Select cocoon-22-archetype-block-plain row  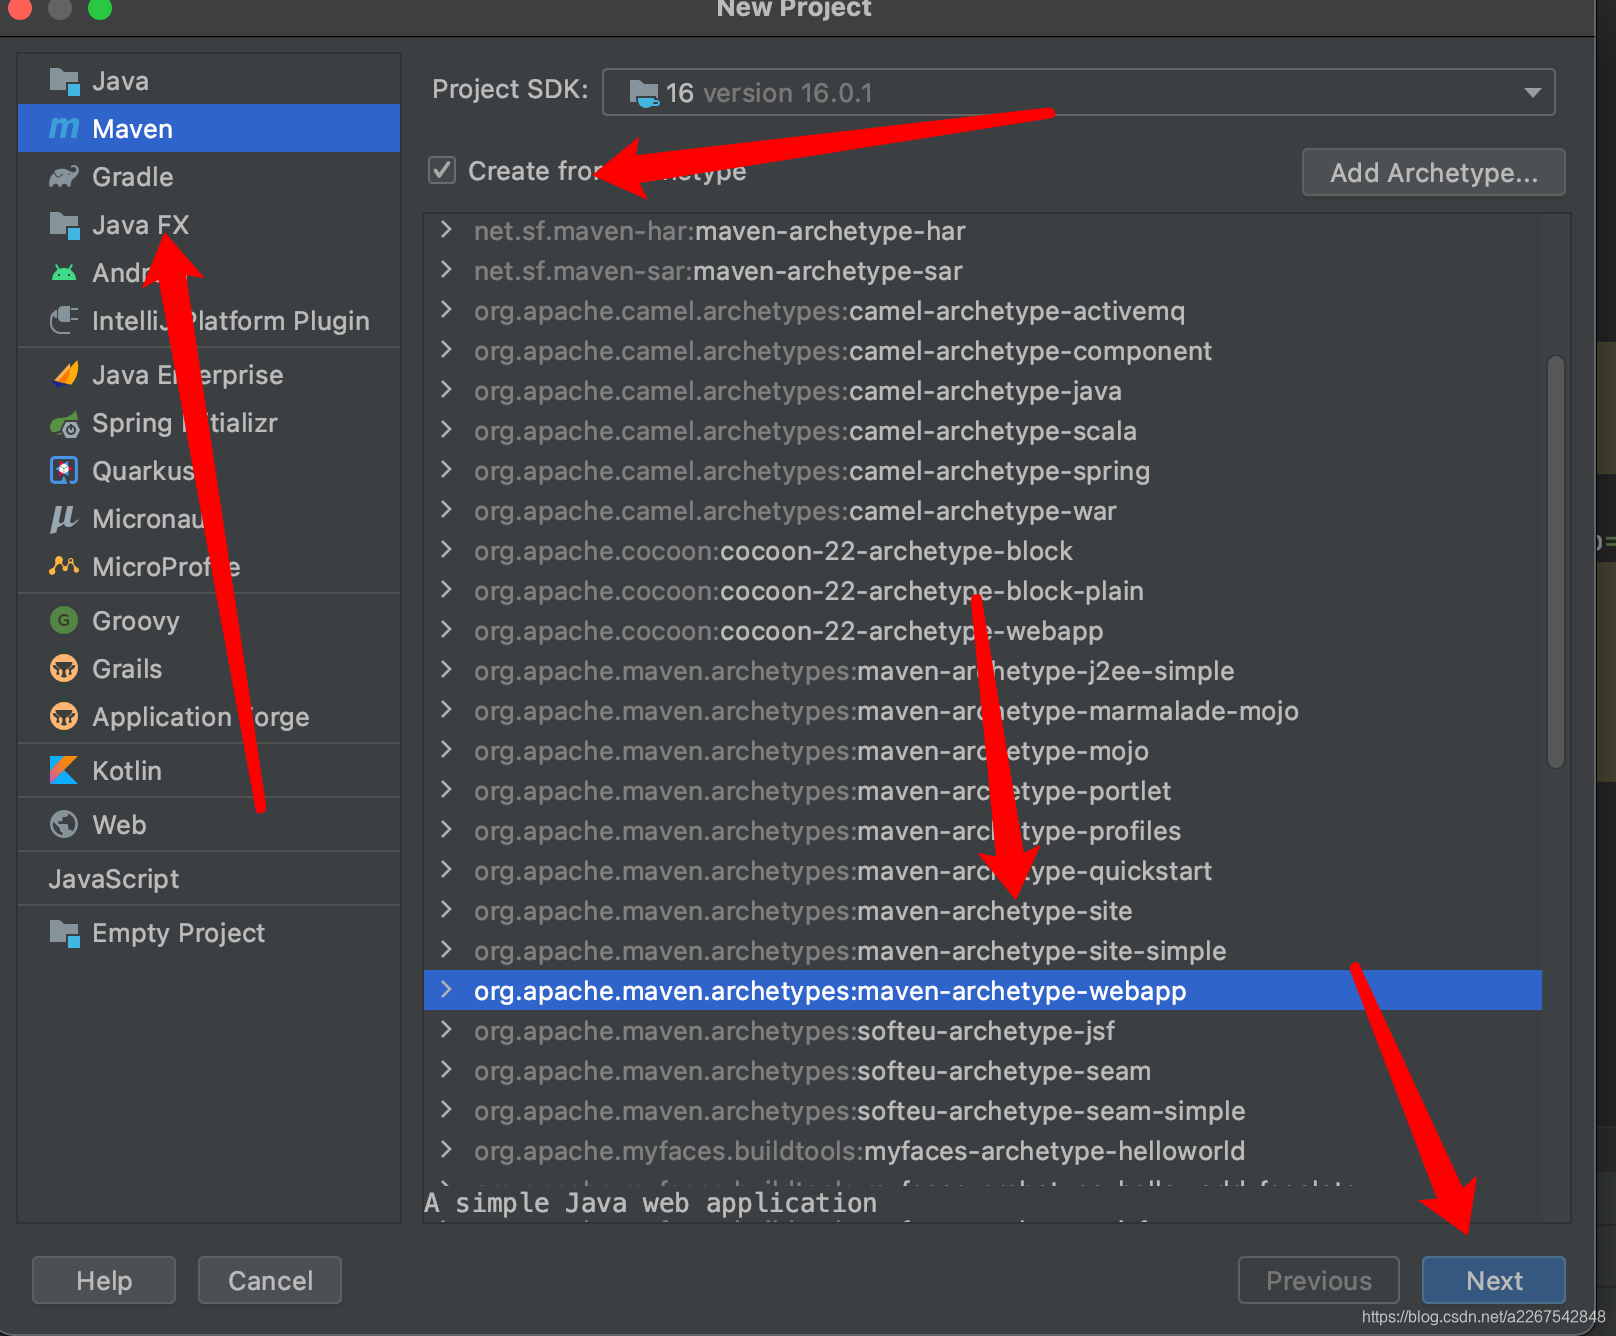pos(983,591)
